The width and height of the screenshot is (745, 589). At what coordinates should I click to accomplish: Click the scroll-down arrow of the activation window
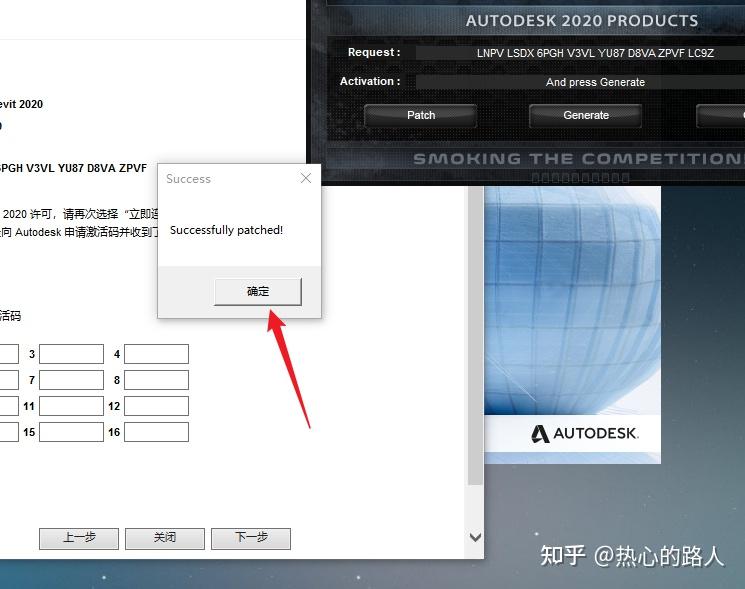(x=475, y=537)
